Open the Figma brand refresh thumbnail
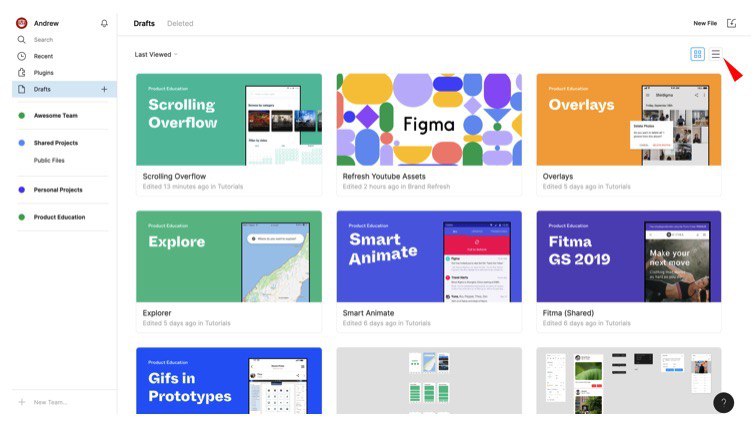The width and height of the screenshot is (756, 425). tap(429, 119)
